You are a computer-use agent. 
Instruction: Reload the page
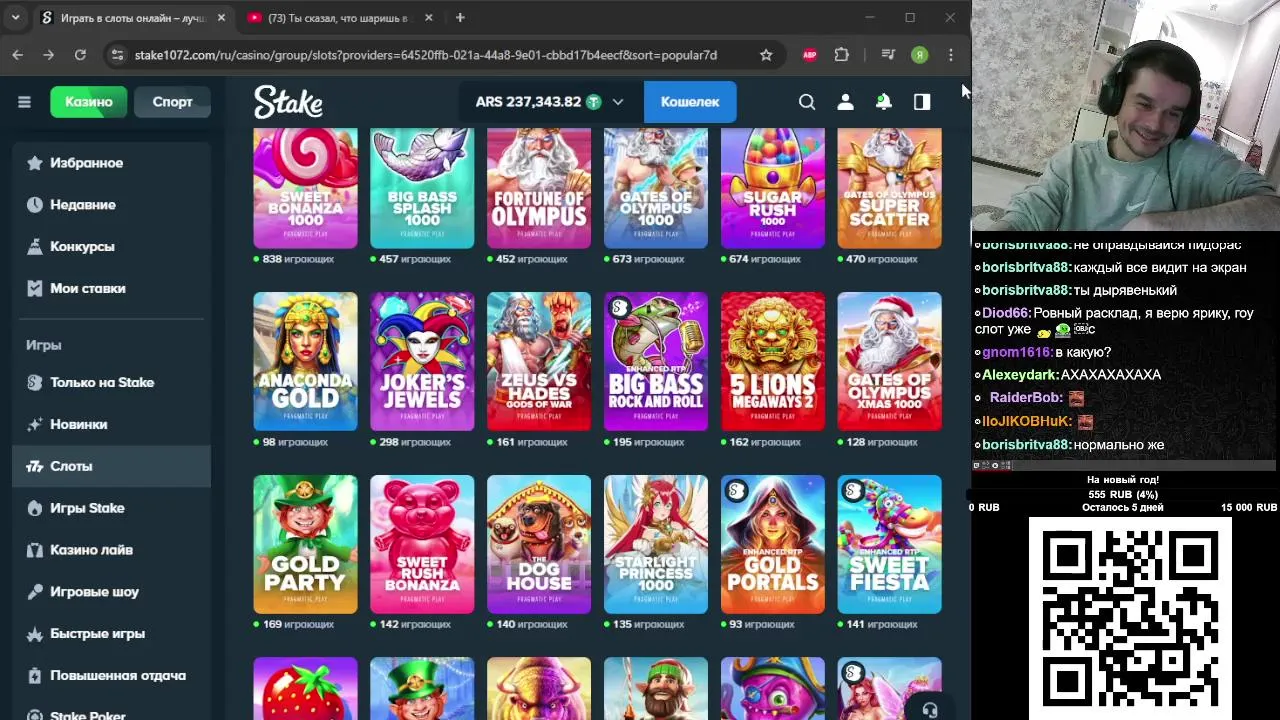pos(80,55)
